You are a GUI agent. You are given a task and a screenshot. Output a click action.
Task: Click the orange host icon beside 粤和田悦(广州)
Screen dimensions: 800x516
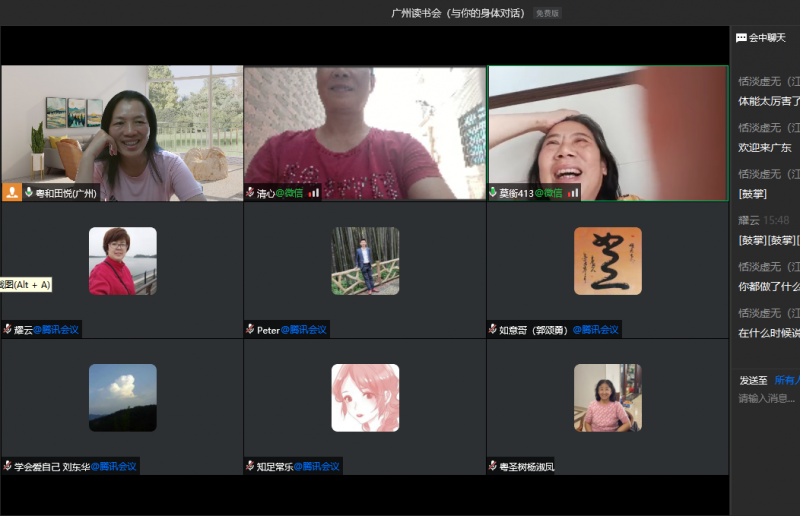pos(12,193)
